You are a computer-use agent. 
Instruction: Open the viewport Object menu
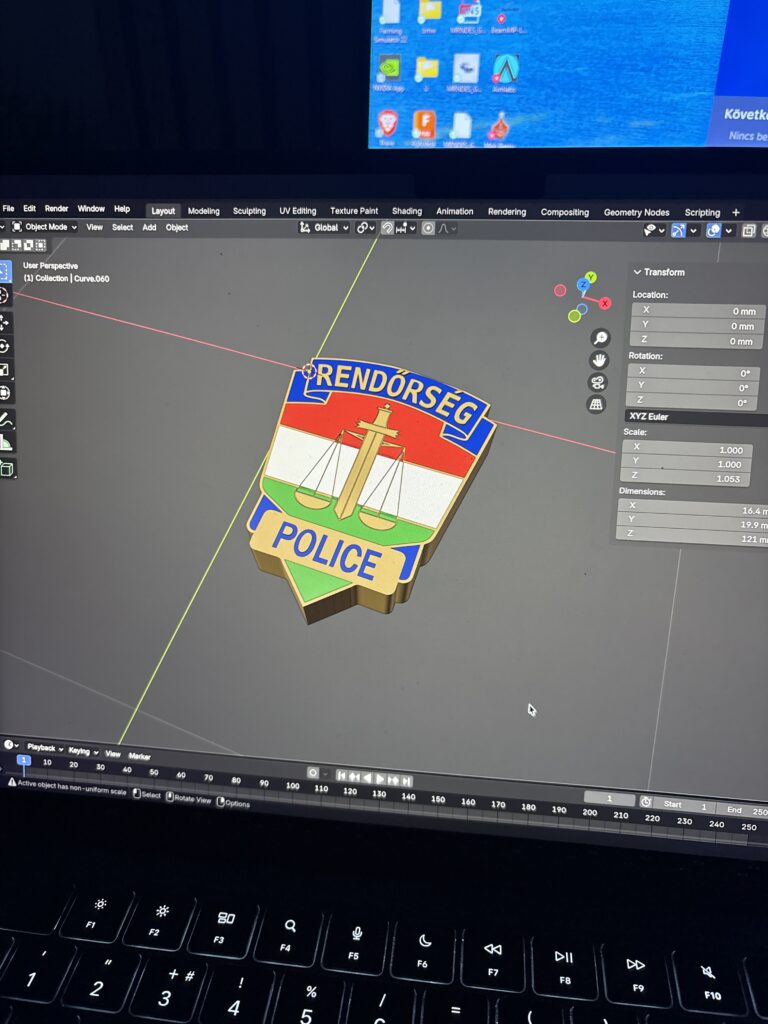[177, 227]
